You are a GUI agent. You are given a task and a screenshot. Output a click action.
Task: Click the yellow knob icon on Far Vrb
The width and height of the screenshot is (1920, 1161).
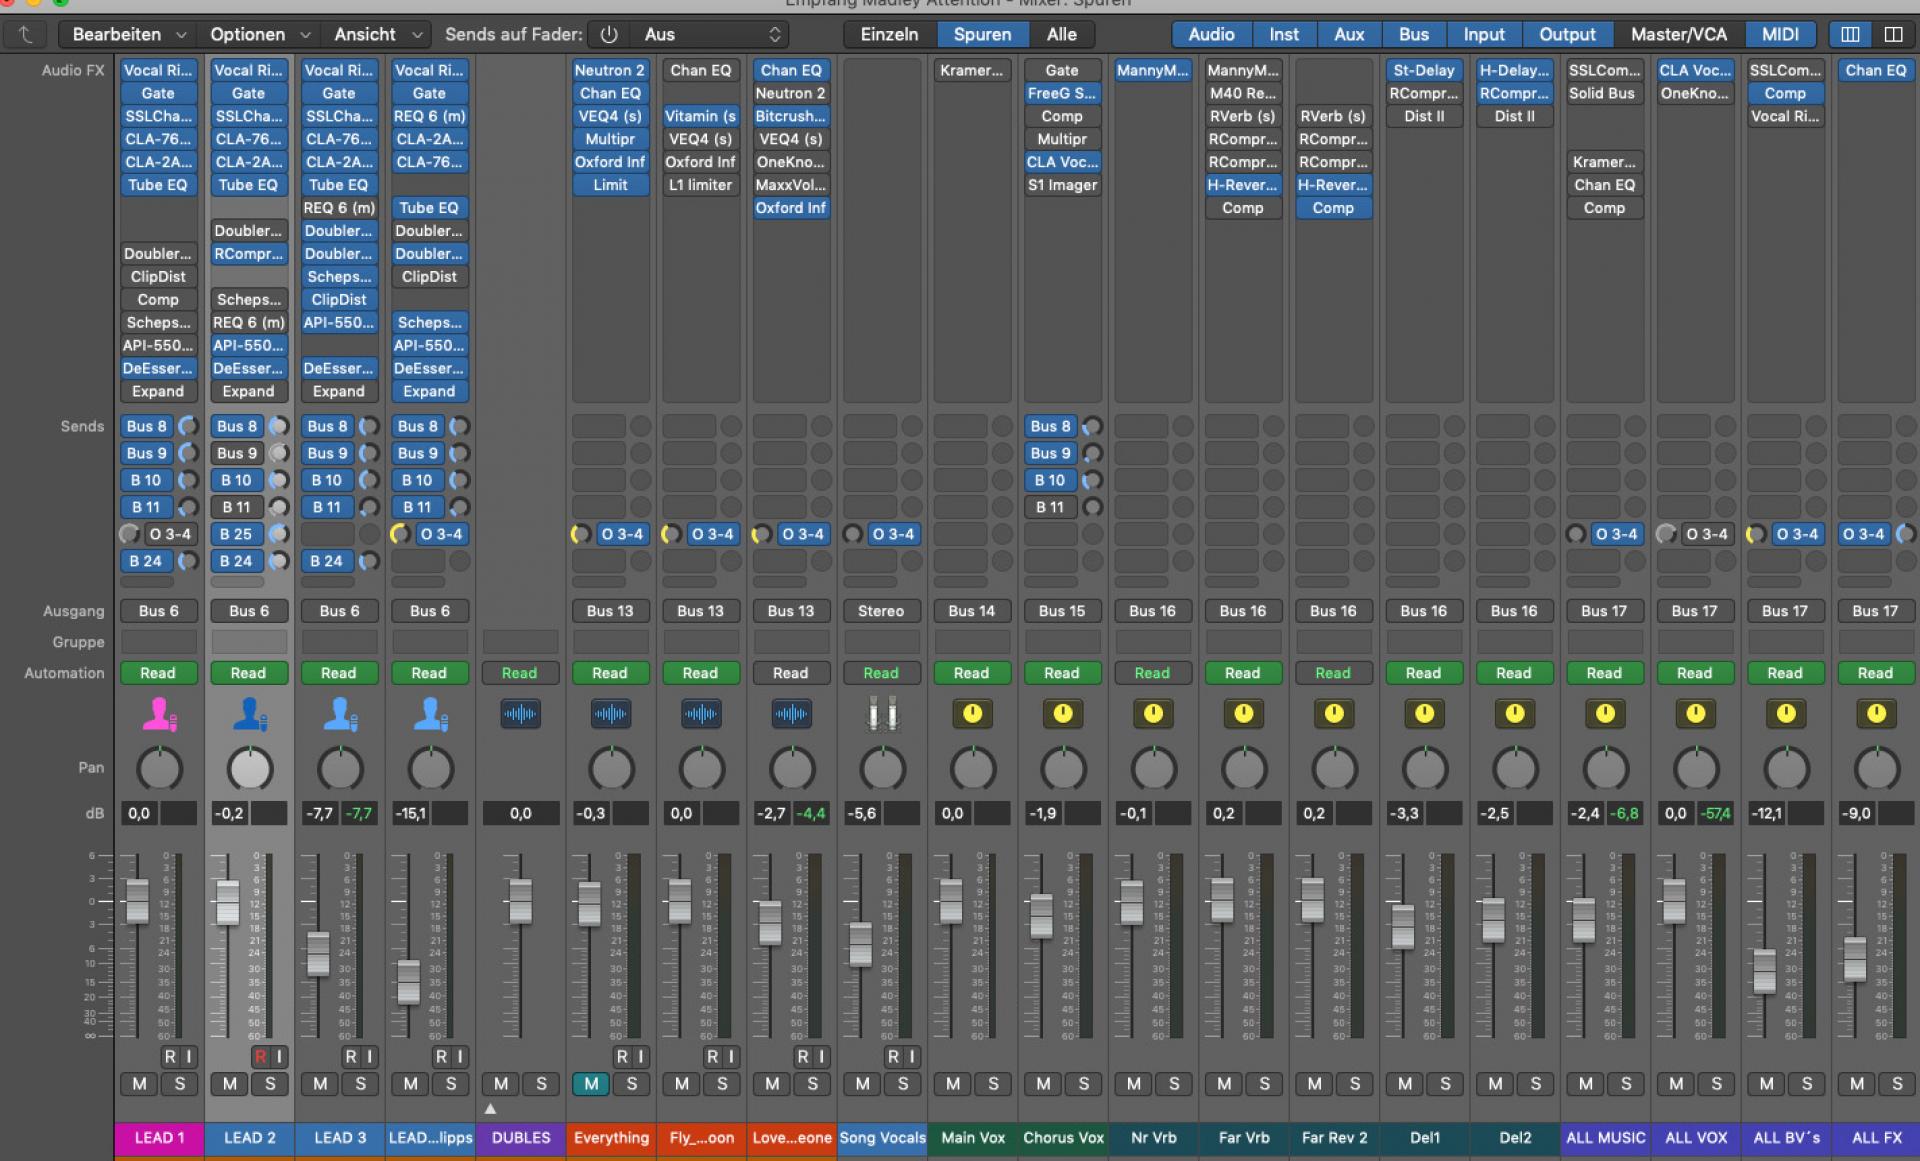[1243, 714]
